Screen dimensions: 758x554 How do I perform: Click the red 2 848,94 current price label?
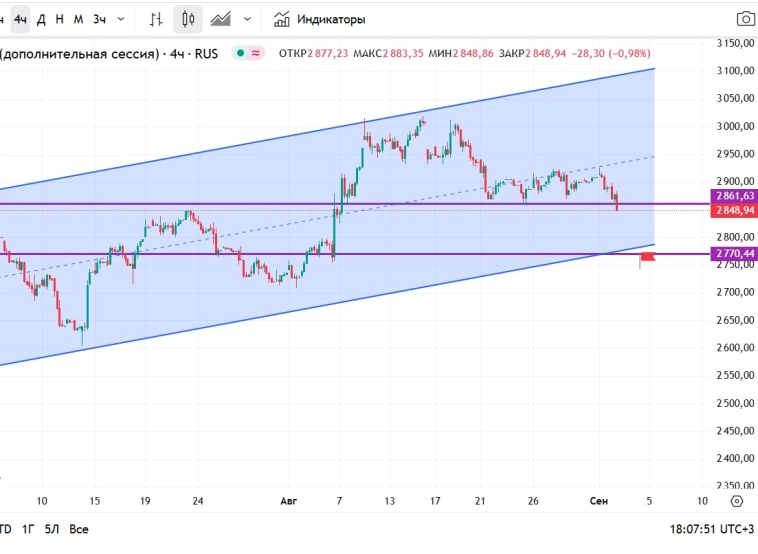tap(733, 211)
